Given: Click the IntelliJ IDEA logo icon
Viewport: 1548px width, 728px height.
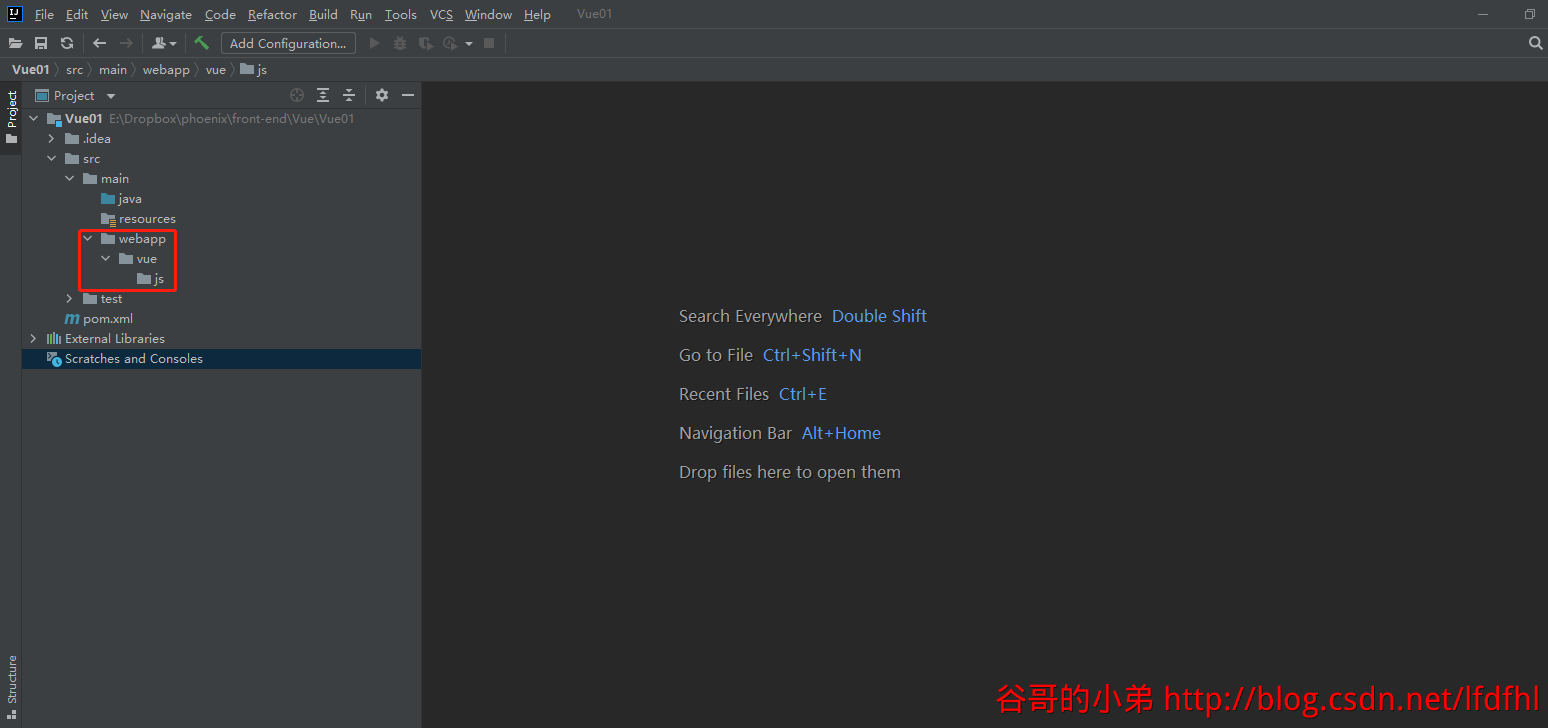Looking at the screenshot, I should (x=15, y=14).
